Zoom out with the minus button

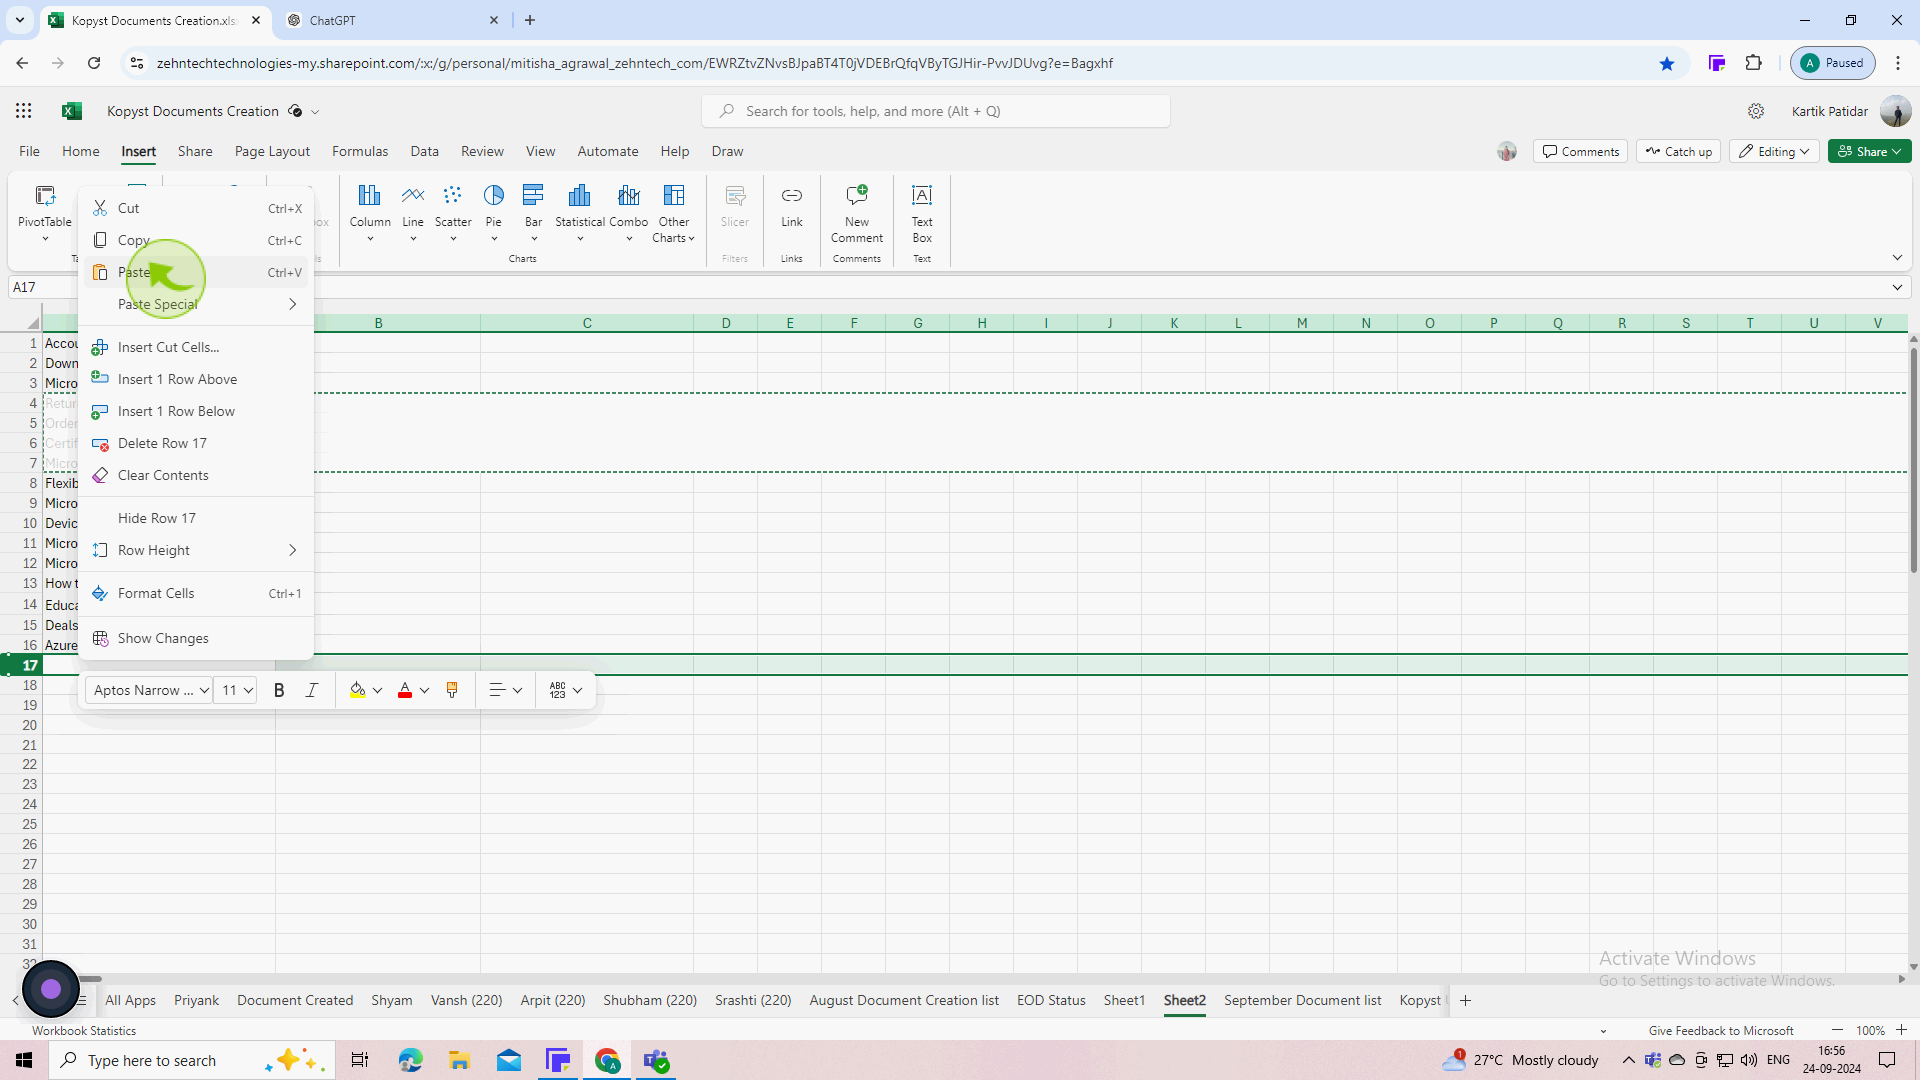1837,1030
